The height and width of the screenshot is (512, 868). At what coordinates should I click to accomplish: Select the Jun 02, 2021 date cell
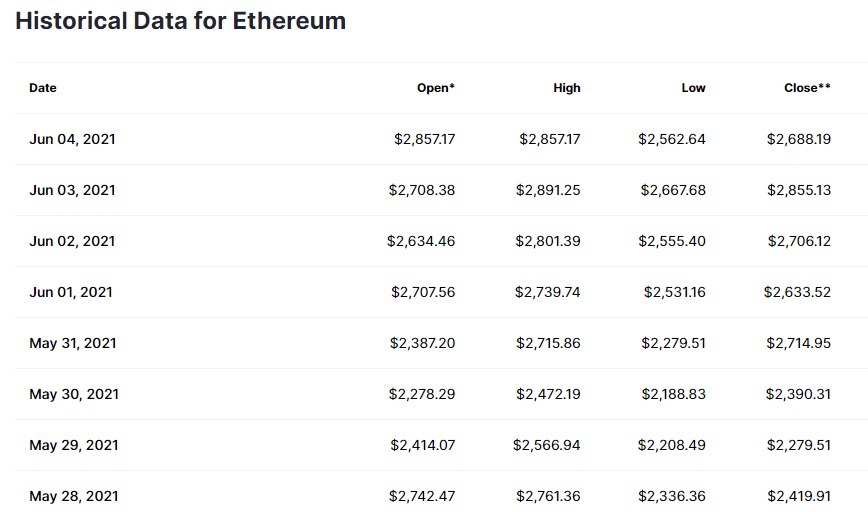pos(72,241)
